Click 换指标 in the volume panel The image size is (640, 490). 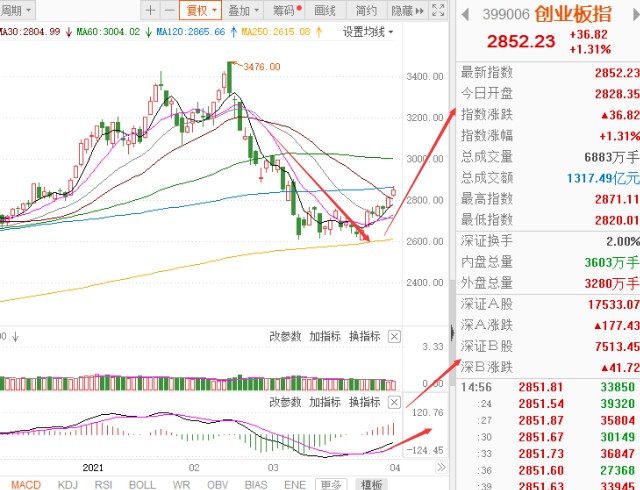pyautogui.click(x=364, y=336)
